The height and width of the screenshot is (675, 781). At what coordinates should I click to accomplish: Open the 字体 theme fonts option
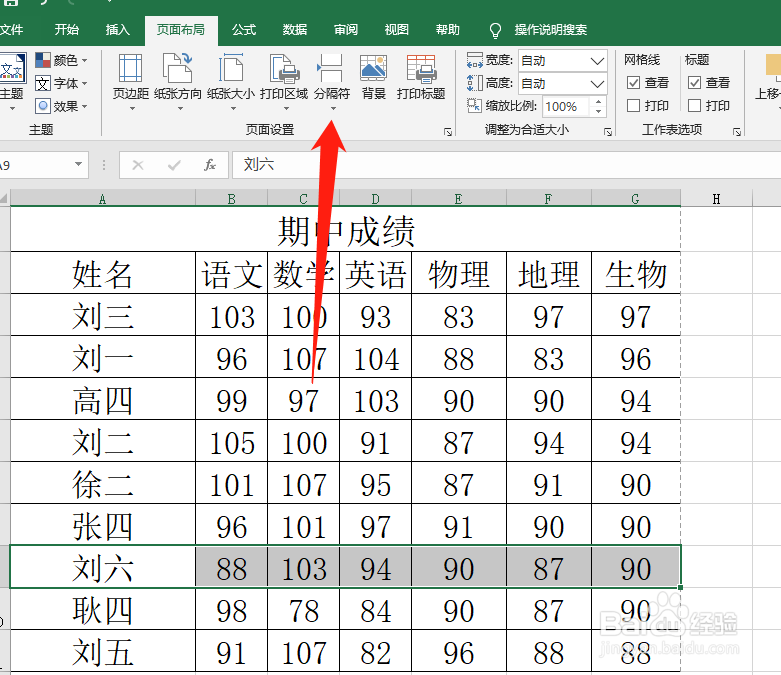click(x=61, y=83)
